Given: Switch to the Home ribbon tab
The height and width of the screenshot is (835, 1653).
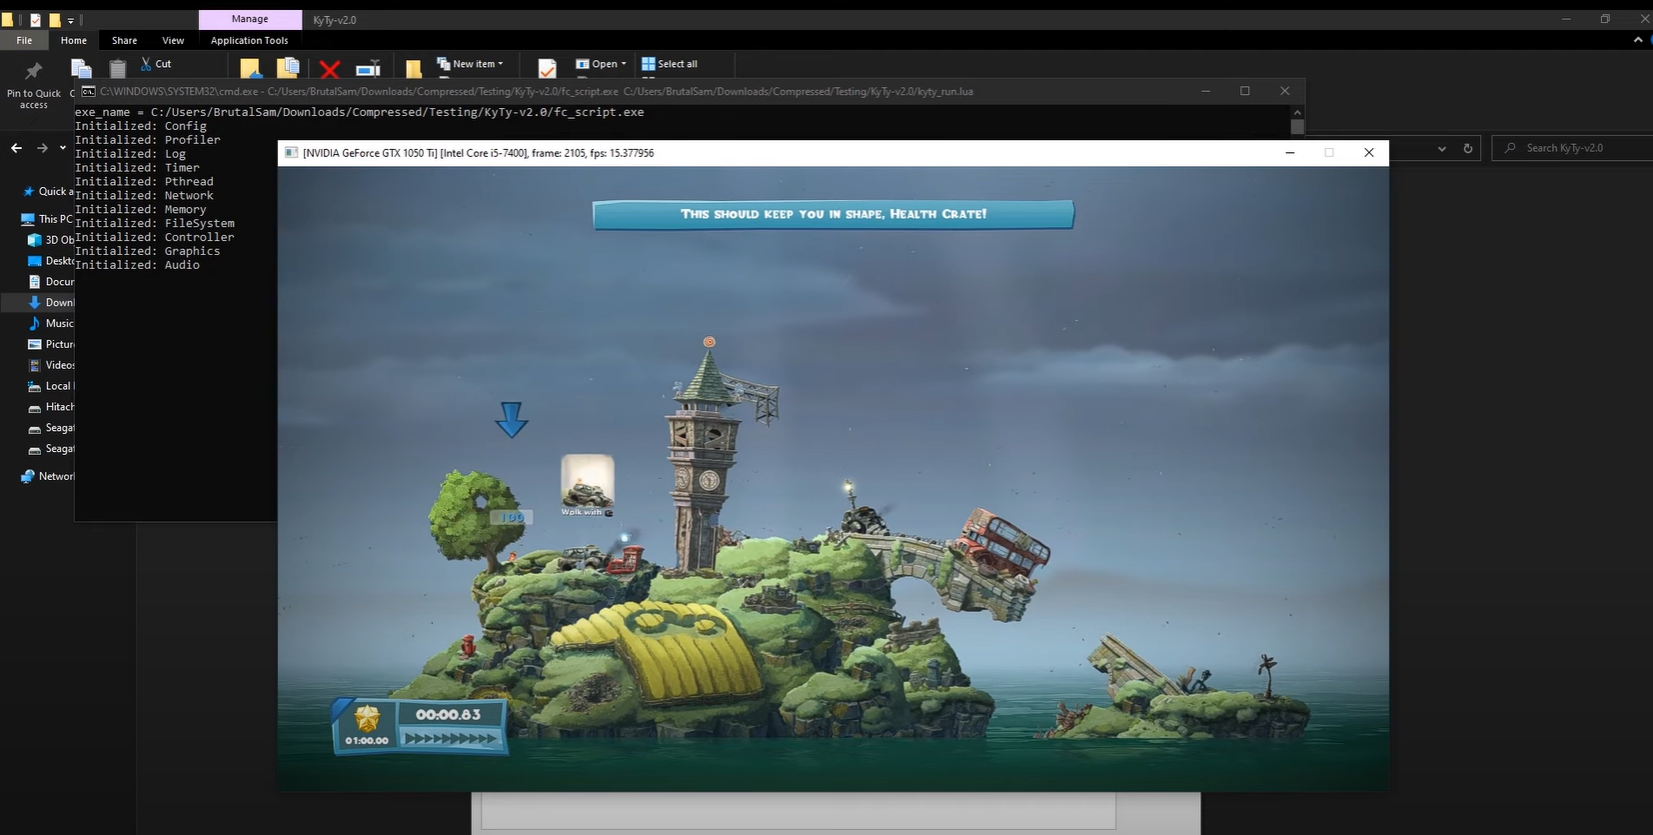Looking at the screenshot, I should pyautogui.click(x=73, y=40).
